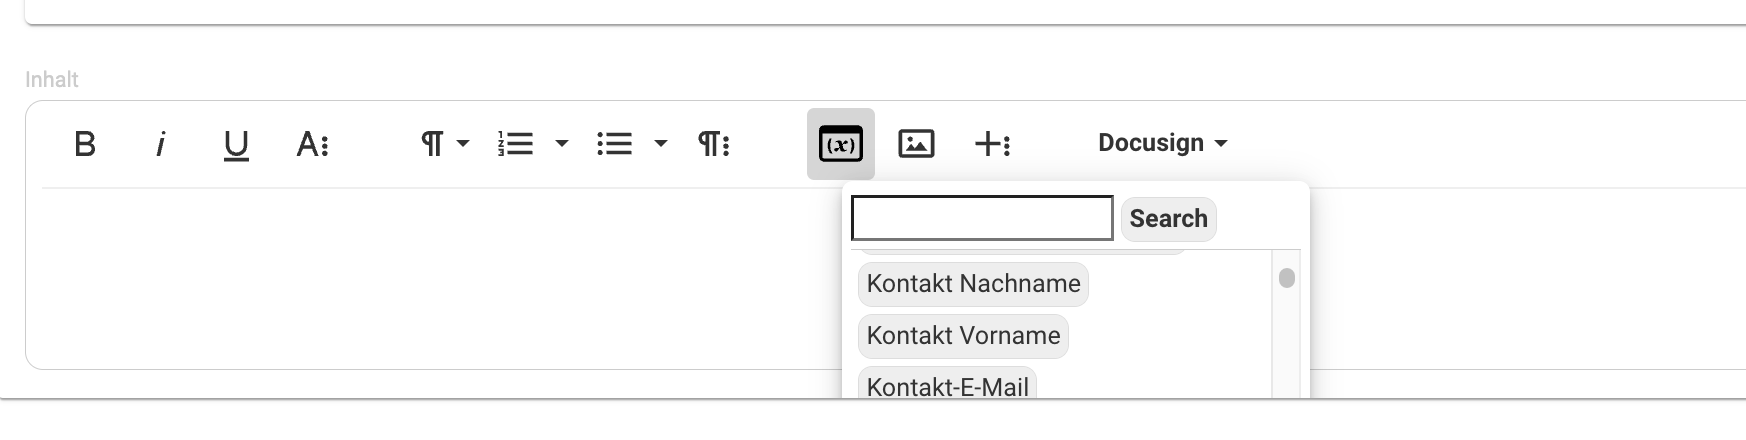Insert an image via picture icon
Image resolution: width=1746 pixels, height=440 pixels.
pyautogui.click(x=916, y=144)
